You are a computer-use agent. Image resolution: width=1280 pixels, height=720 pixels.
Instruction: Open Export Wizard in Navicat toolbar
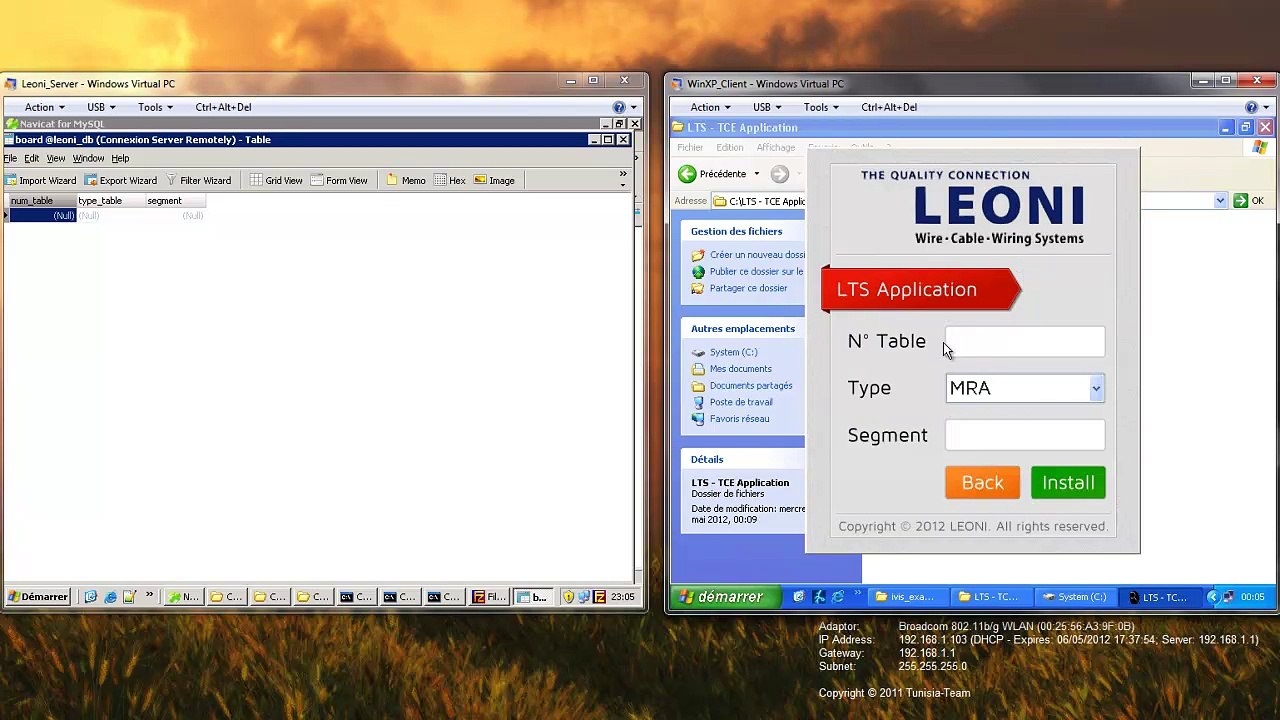click(121, 181)
